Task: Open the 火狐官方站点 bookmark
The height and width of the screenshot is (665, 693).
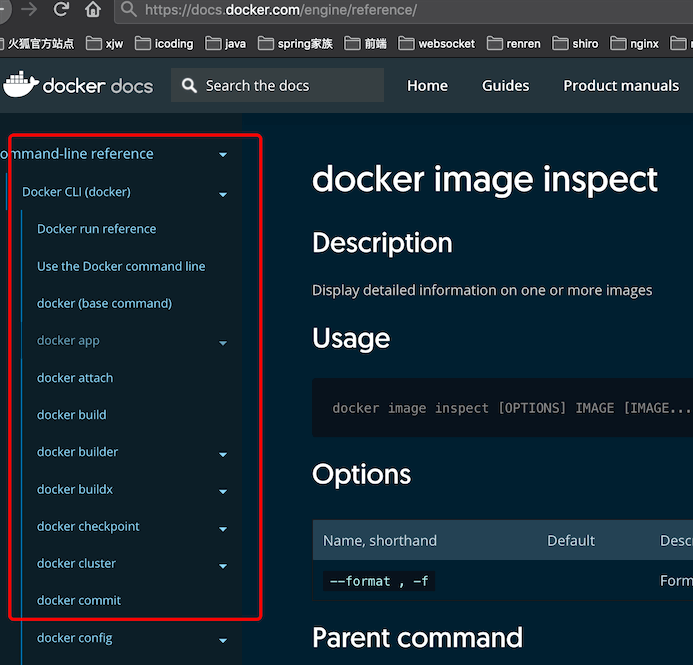Action: click(37, 43)
